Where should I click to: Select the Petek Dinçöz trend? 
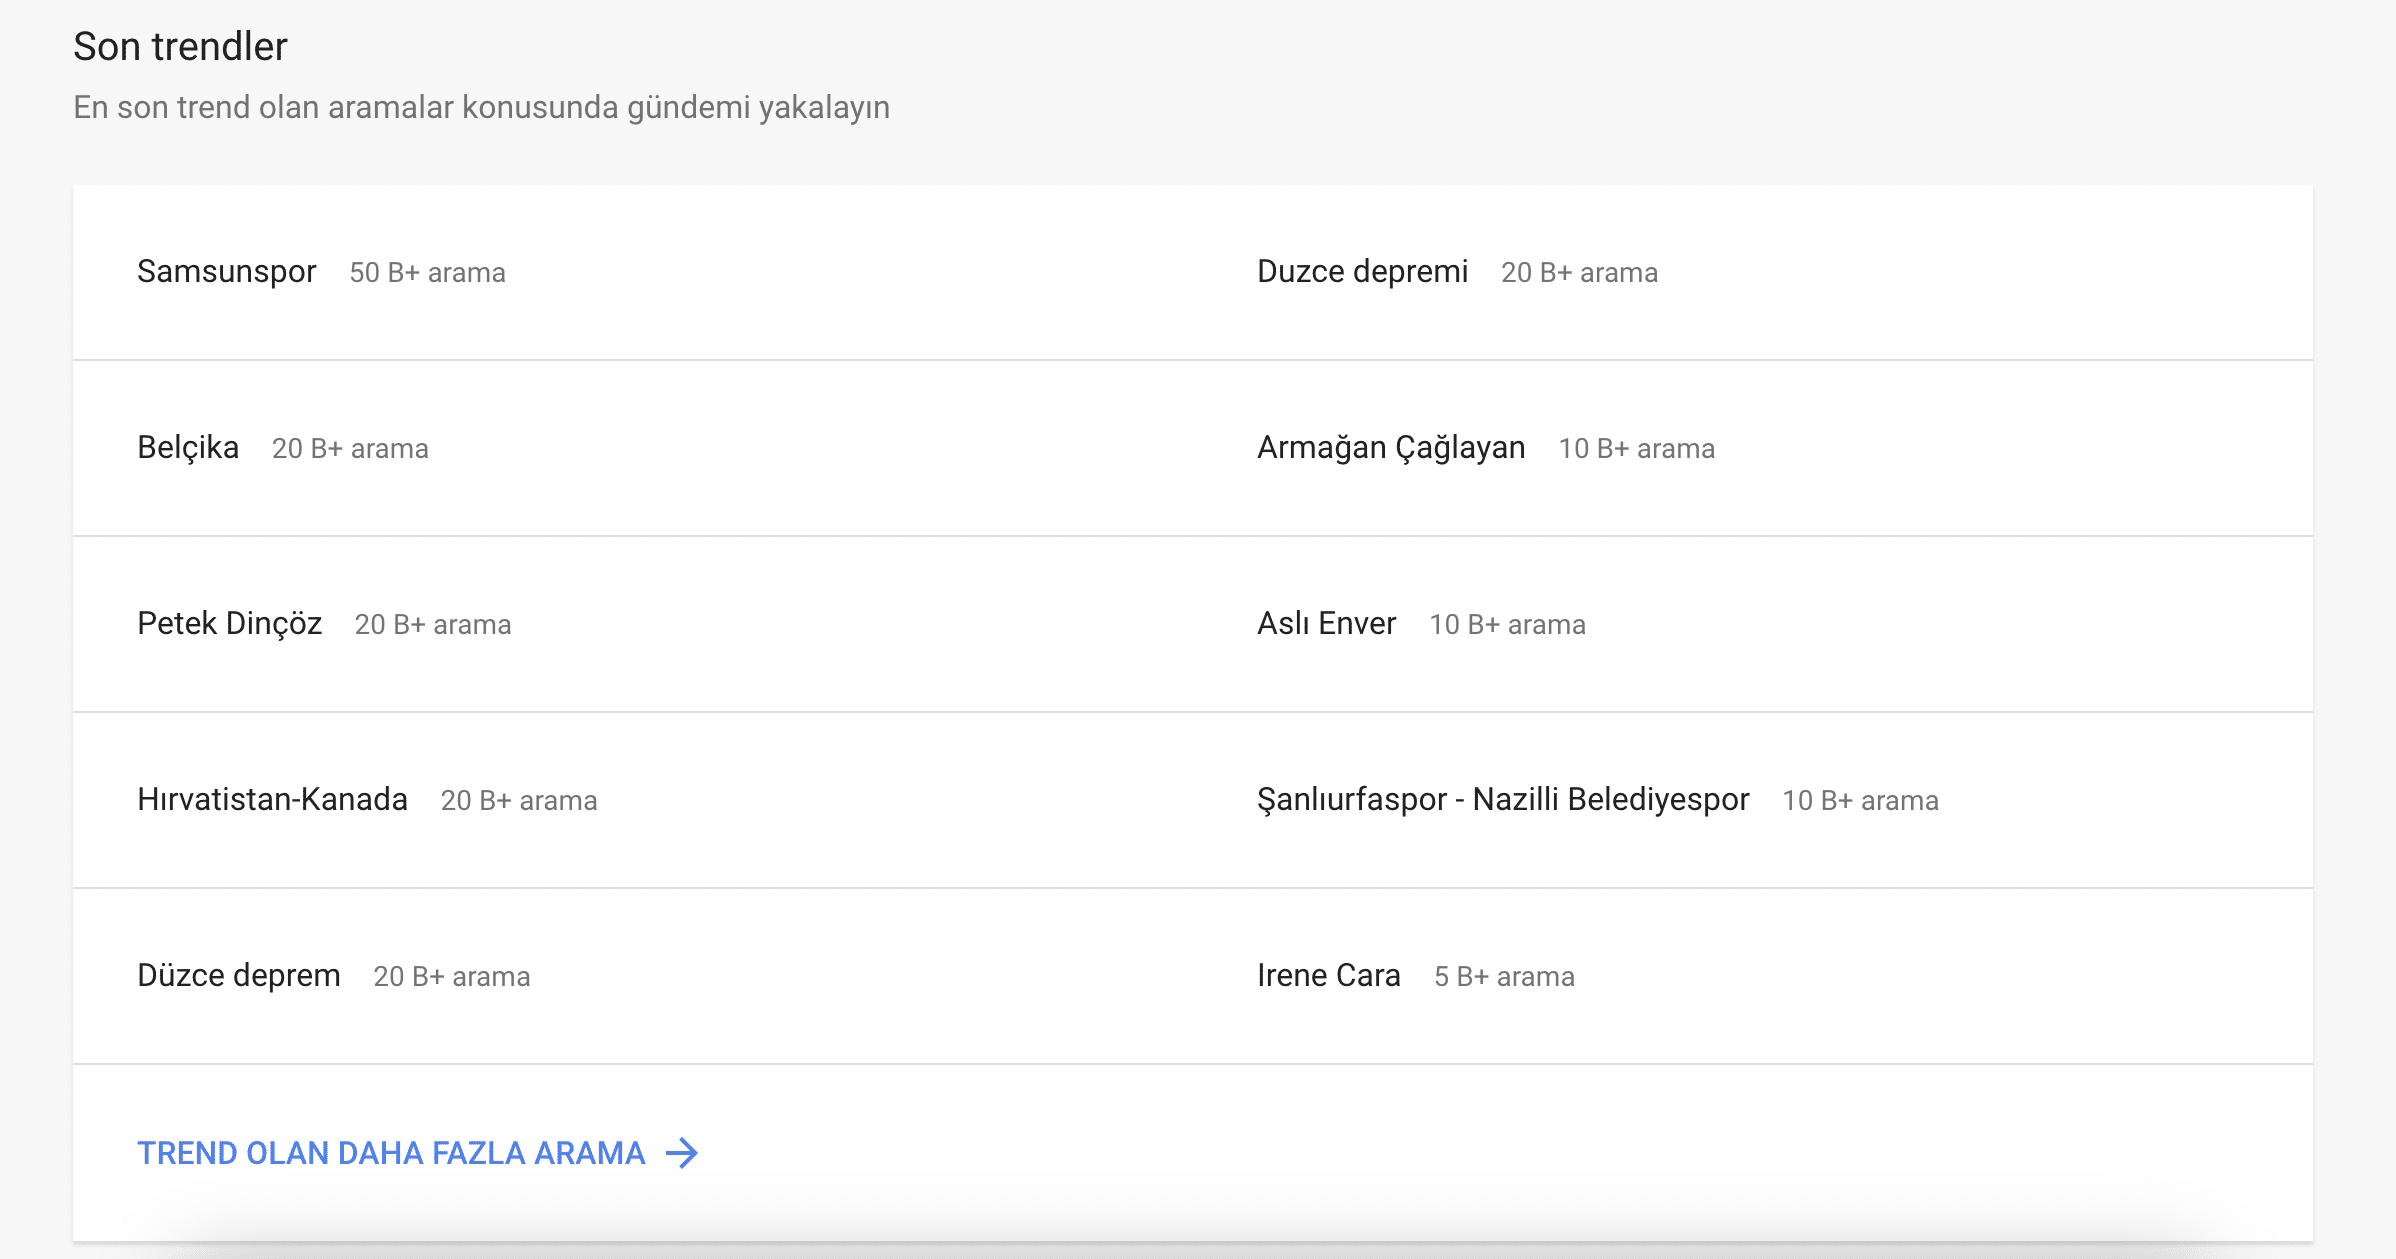tap(230, 624)
